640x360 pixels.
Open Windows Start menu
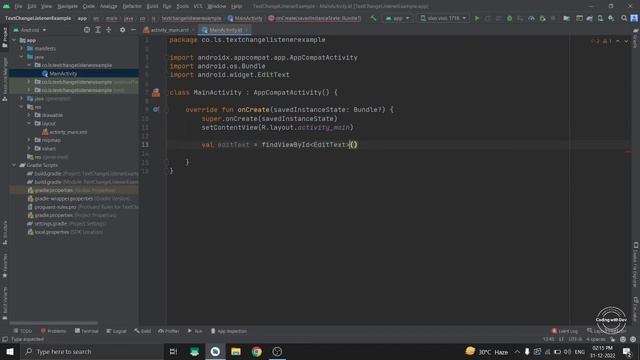pyautogui.click(x=10, y=351)
